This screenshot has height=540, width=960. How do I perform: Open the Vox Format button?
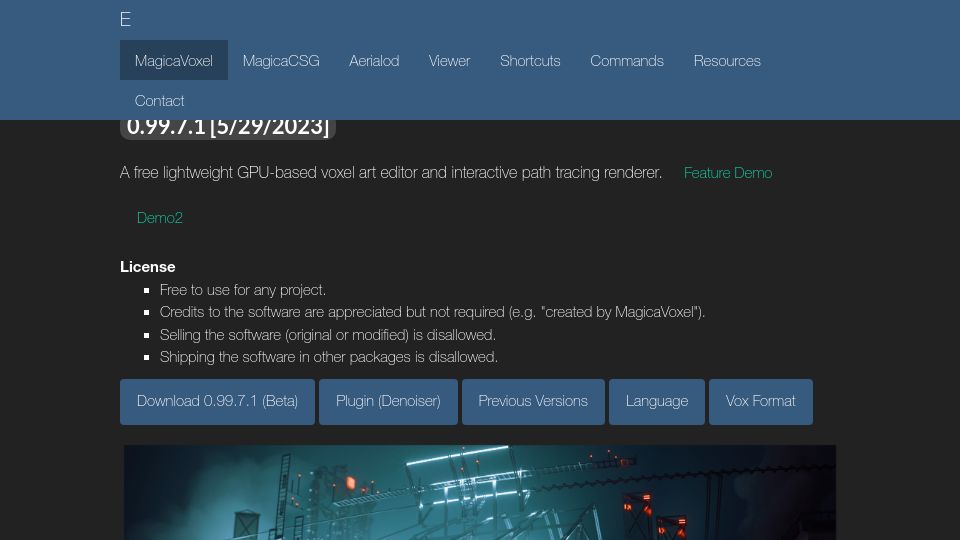(x=760, y=402)
